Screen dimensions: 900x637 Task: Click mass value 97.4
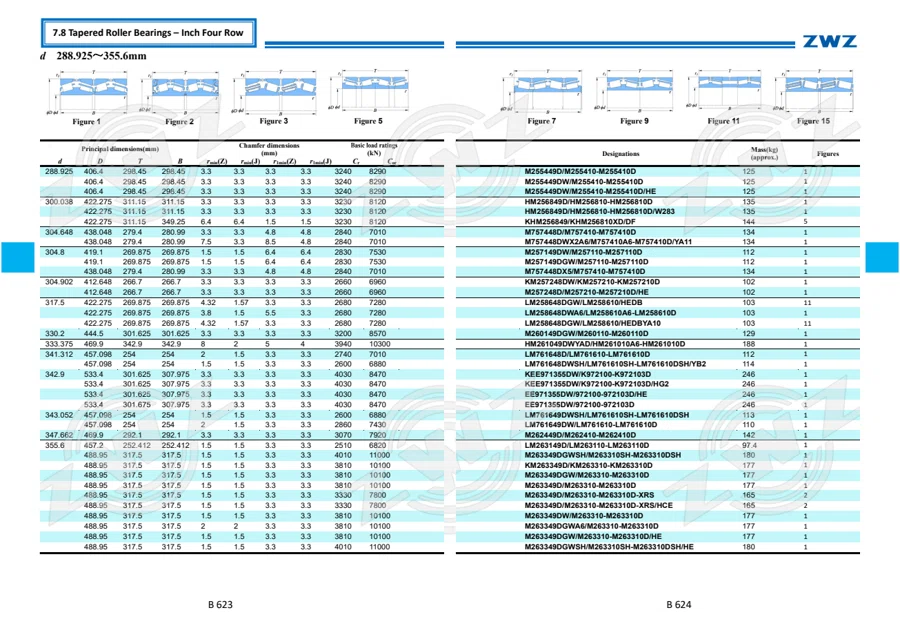pyautogui.click(x=749, y=445)
